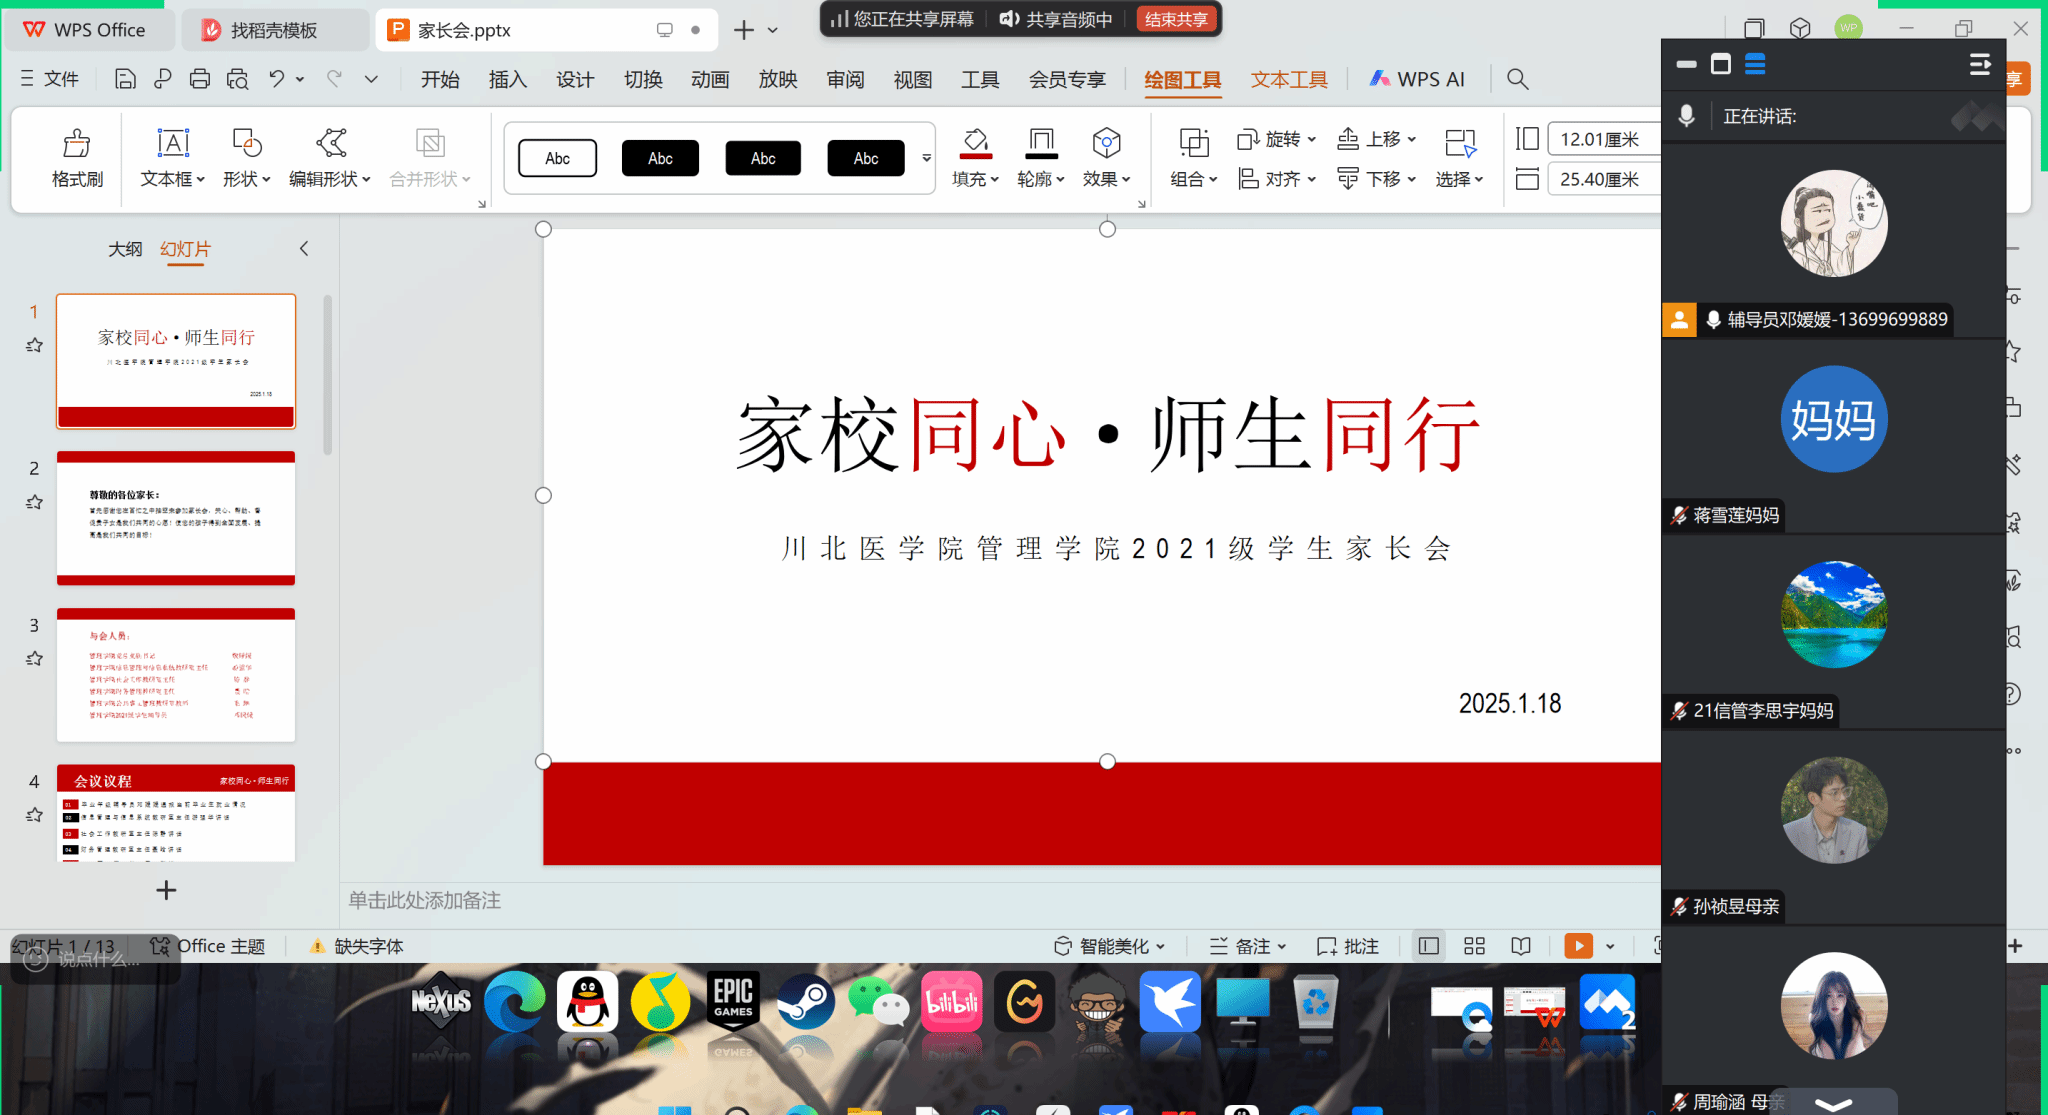The image size is (2048, 1115).
Task: Click the print icon in quick toolbar
Action: click(x=200, y=79)
